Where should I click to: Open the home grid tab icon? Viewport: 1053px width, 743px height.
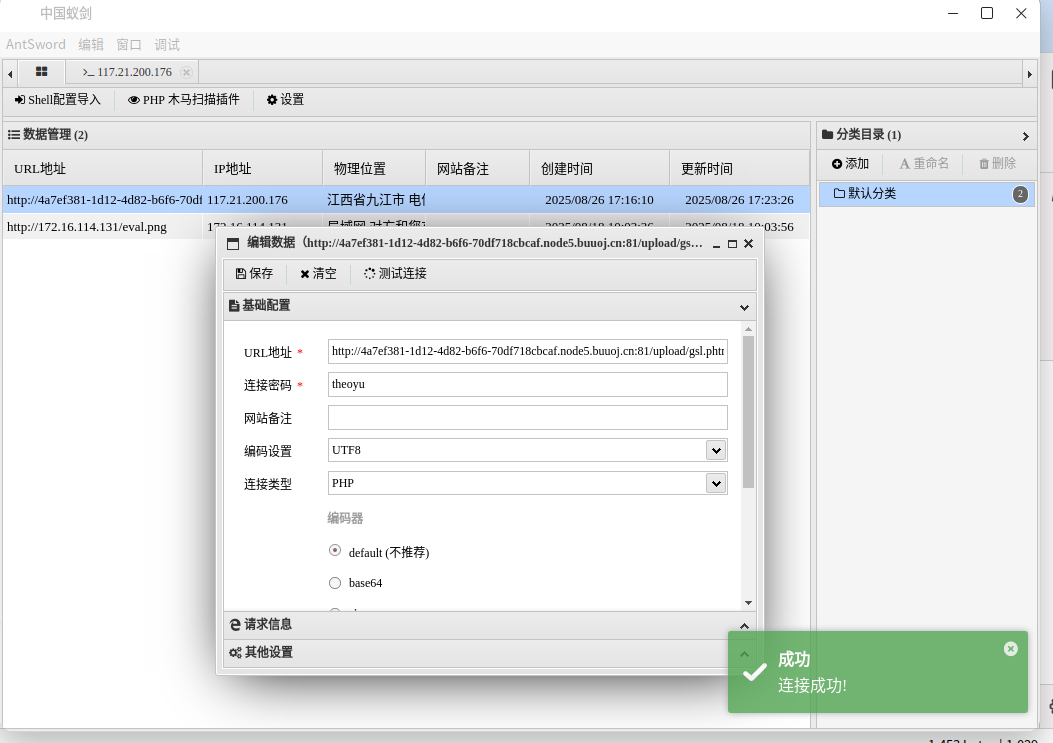42,71
